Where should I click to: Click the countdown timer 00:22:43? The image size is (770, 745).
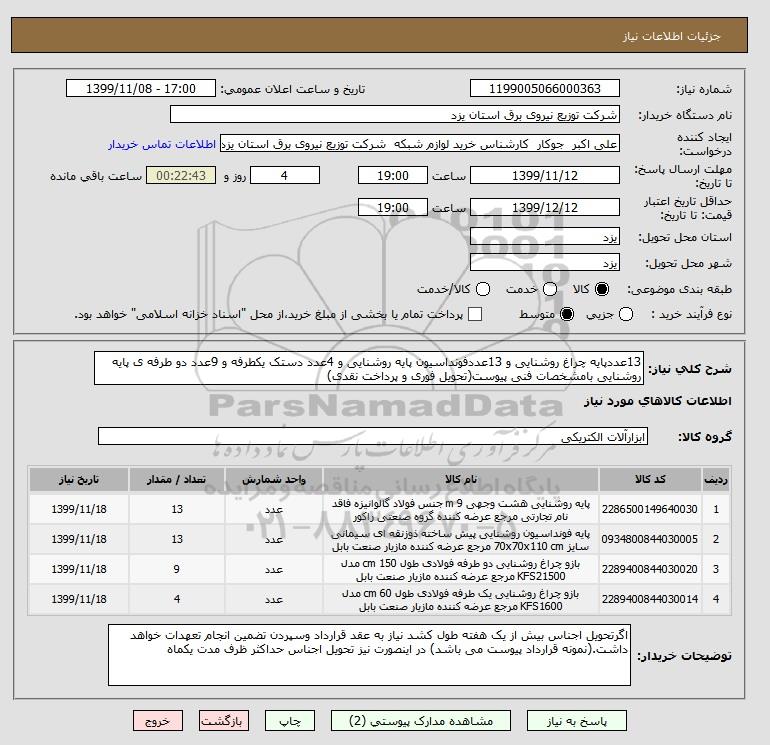click(x=181, y=175)
